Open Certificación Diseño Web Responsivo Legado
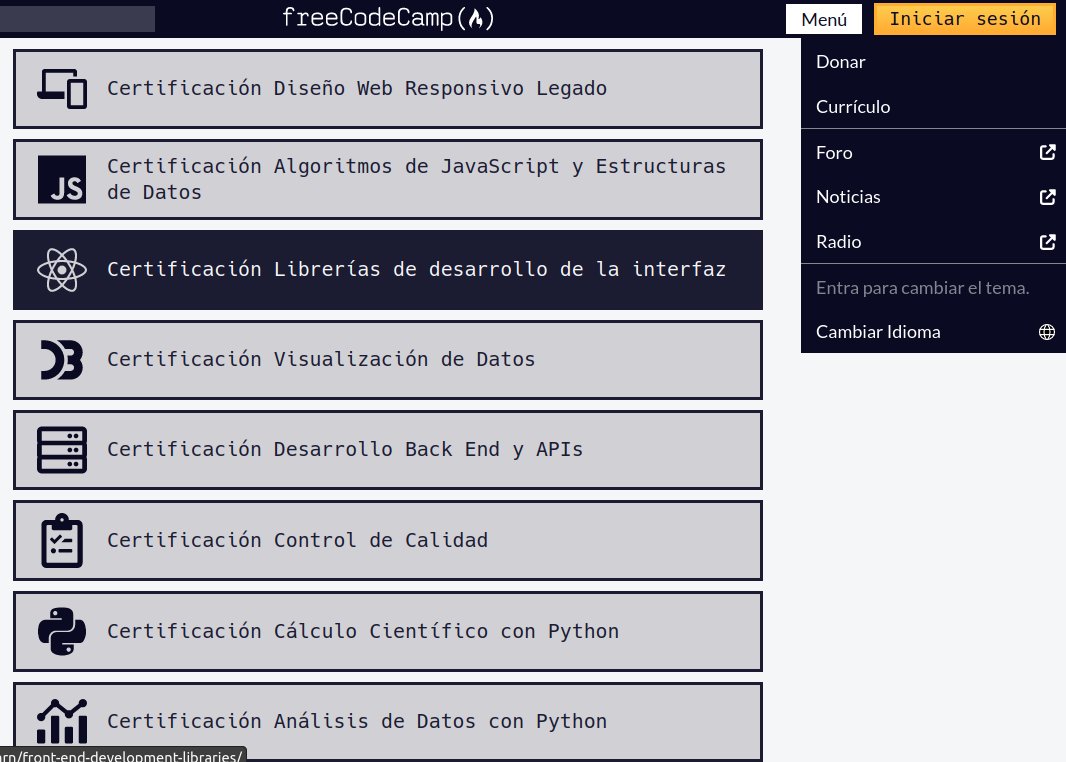The height and width of the screenshot is (762, 1066). 388,88
